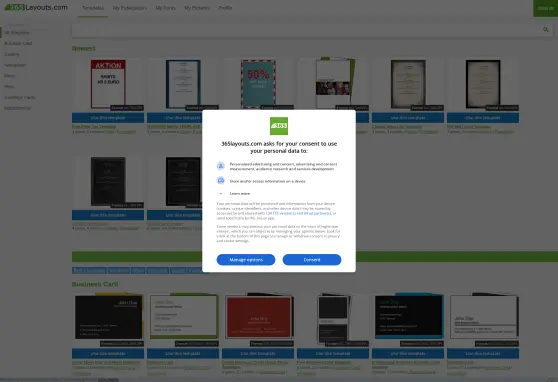Open the AKTION poster template thumbnail
This screenshot has height=382, width=558.
108,84
